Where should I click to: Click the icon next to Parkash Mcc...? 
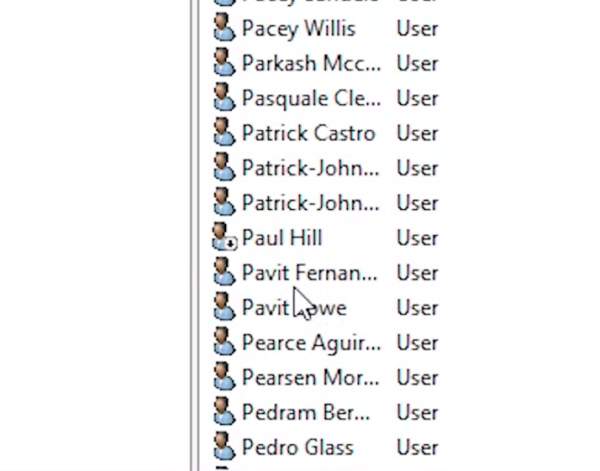pyautogui.click(x=224, y=62)
